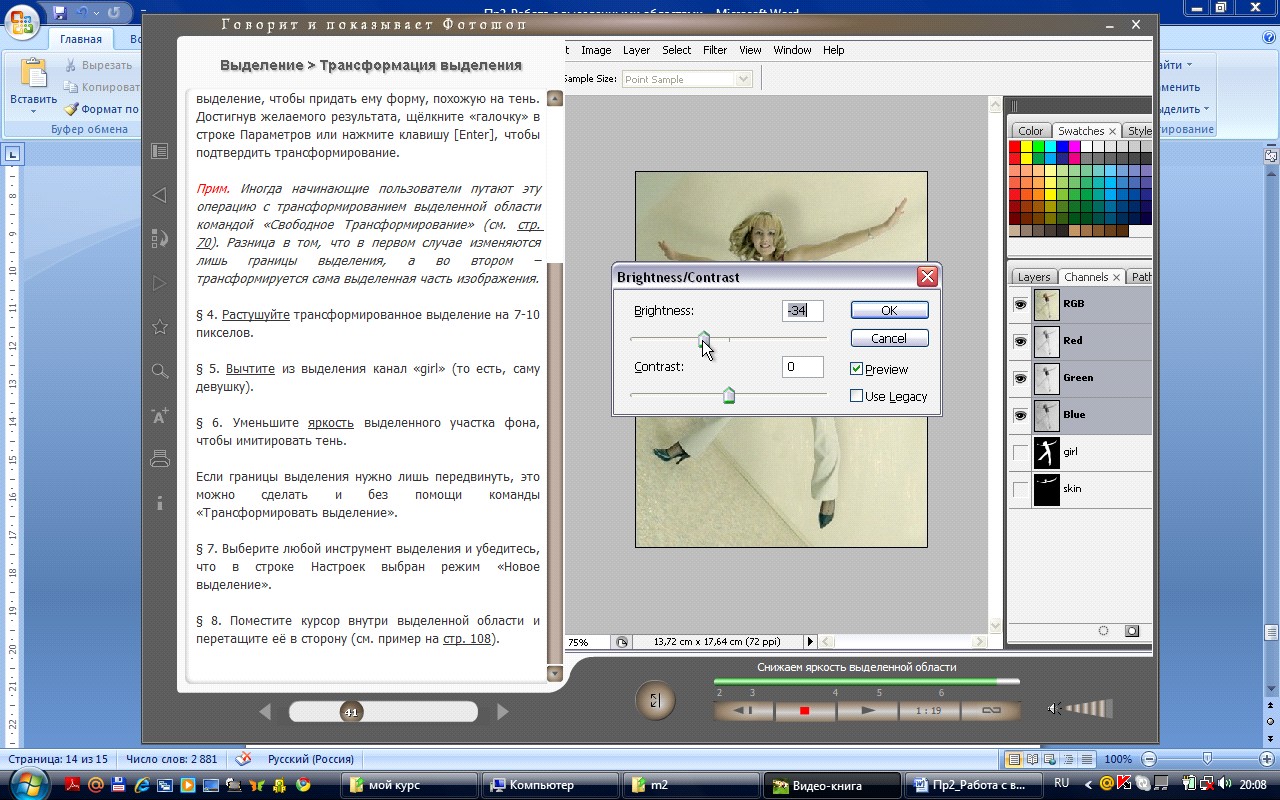Click the OK button in Brightness/Contrast

[889, 310]
